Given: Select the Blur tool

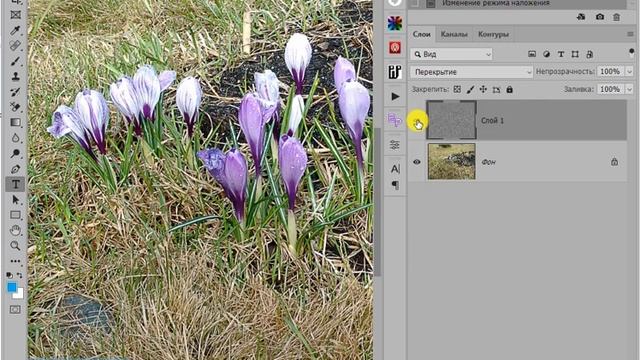Looking at the screenshot, I should coord(16,138).
